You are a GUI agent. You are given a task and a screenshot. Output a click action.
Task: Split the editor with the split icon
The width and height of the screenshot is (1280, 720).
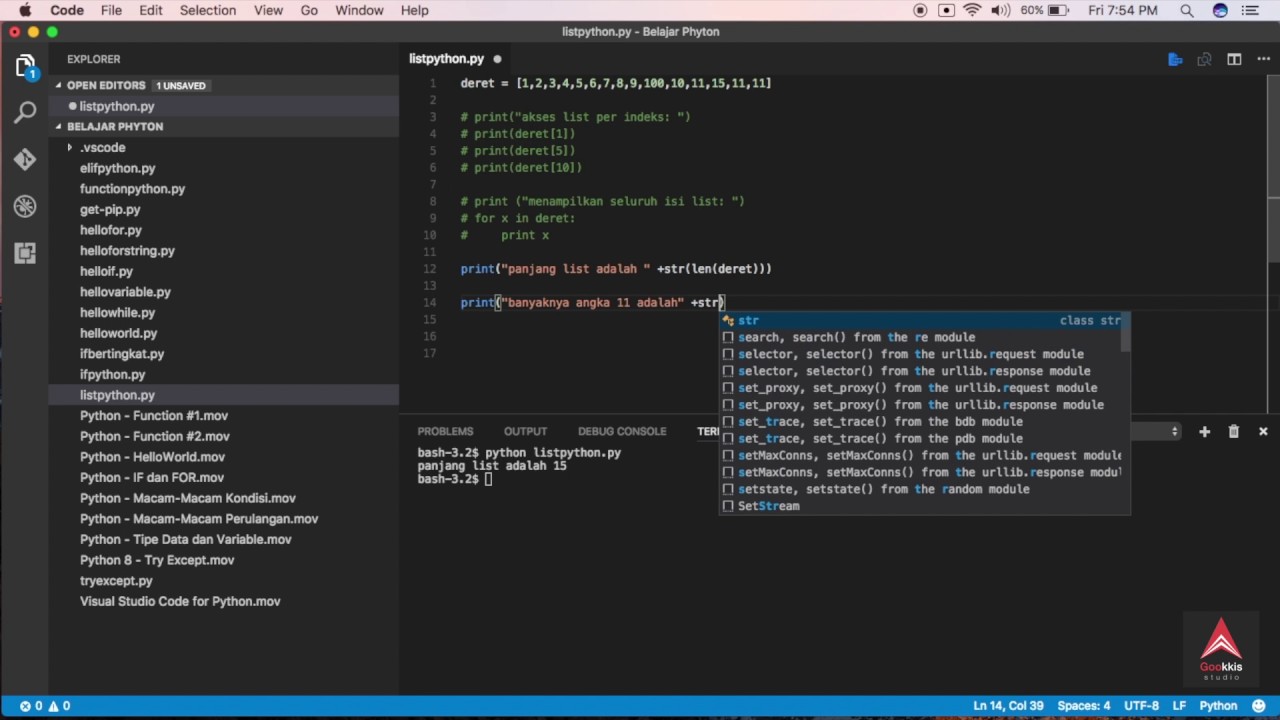click(x=1234, y=59)
